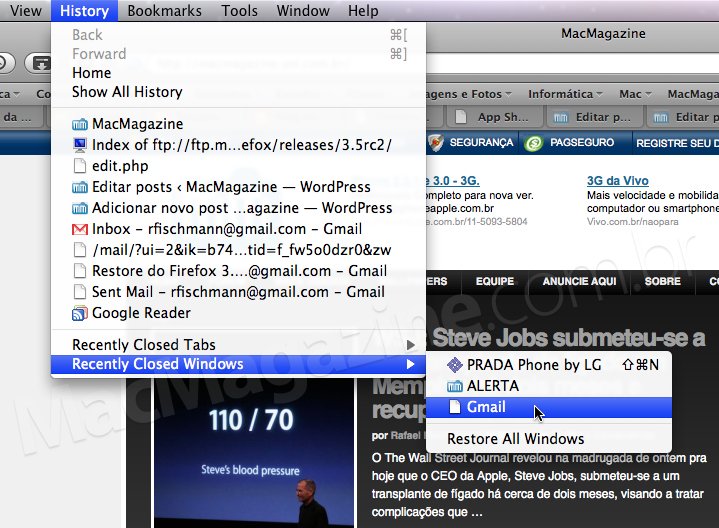719x528 pixels.
Task: Open the View menu
Action: coord(26,10)
